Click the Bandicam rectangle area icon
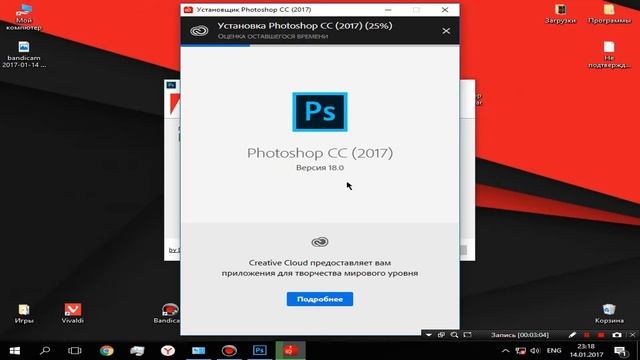This screenshot has width=640, height=360. point(468,335)
